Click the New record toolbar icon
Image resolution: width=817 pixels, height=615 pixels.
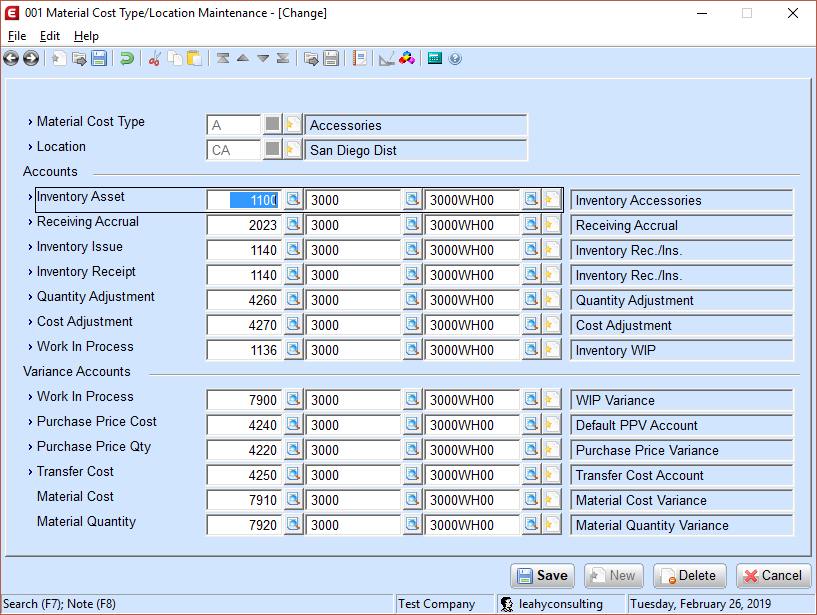tap(59, 58)
